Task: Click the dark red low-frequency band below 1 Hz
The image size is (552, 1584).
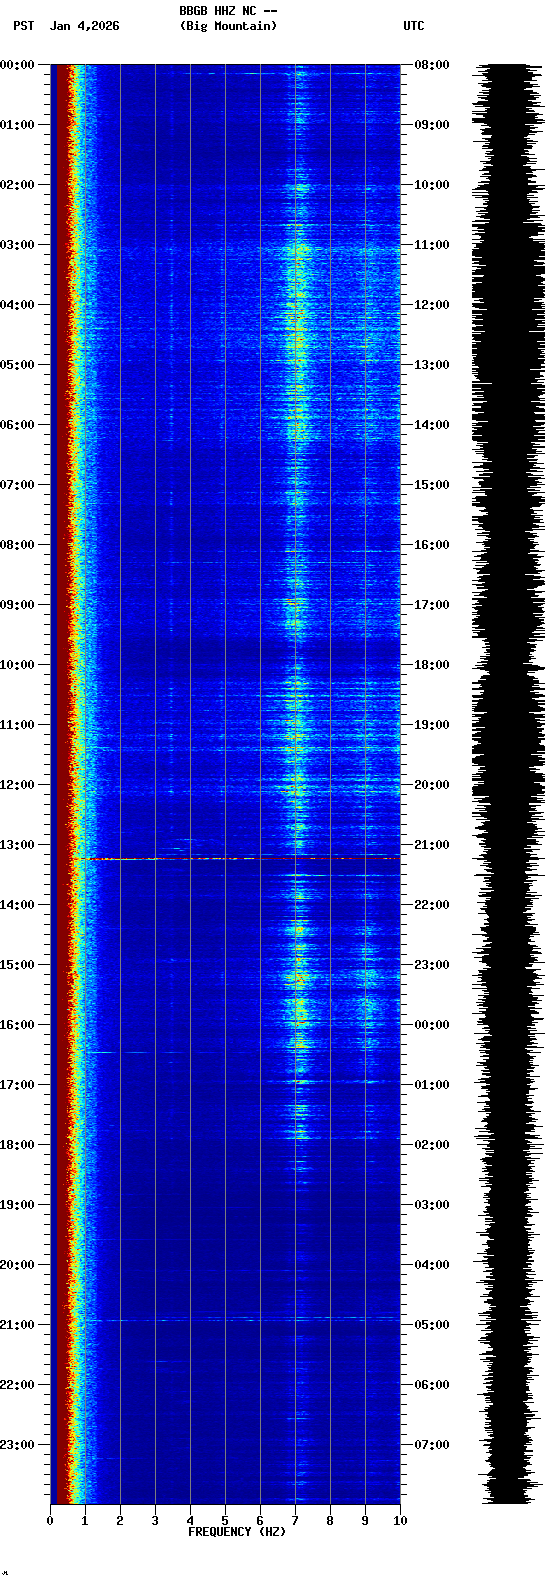Action: pos(62,784)
